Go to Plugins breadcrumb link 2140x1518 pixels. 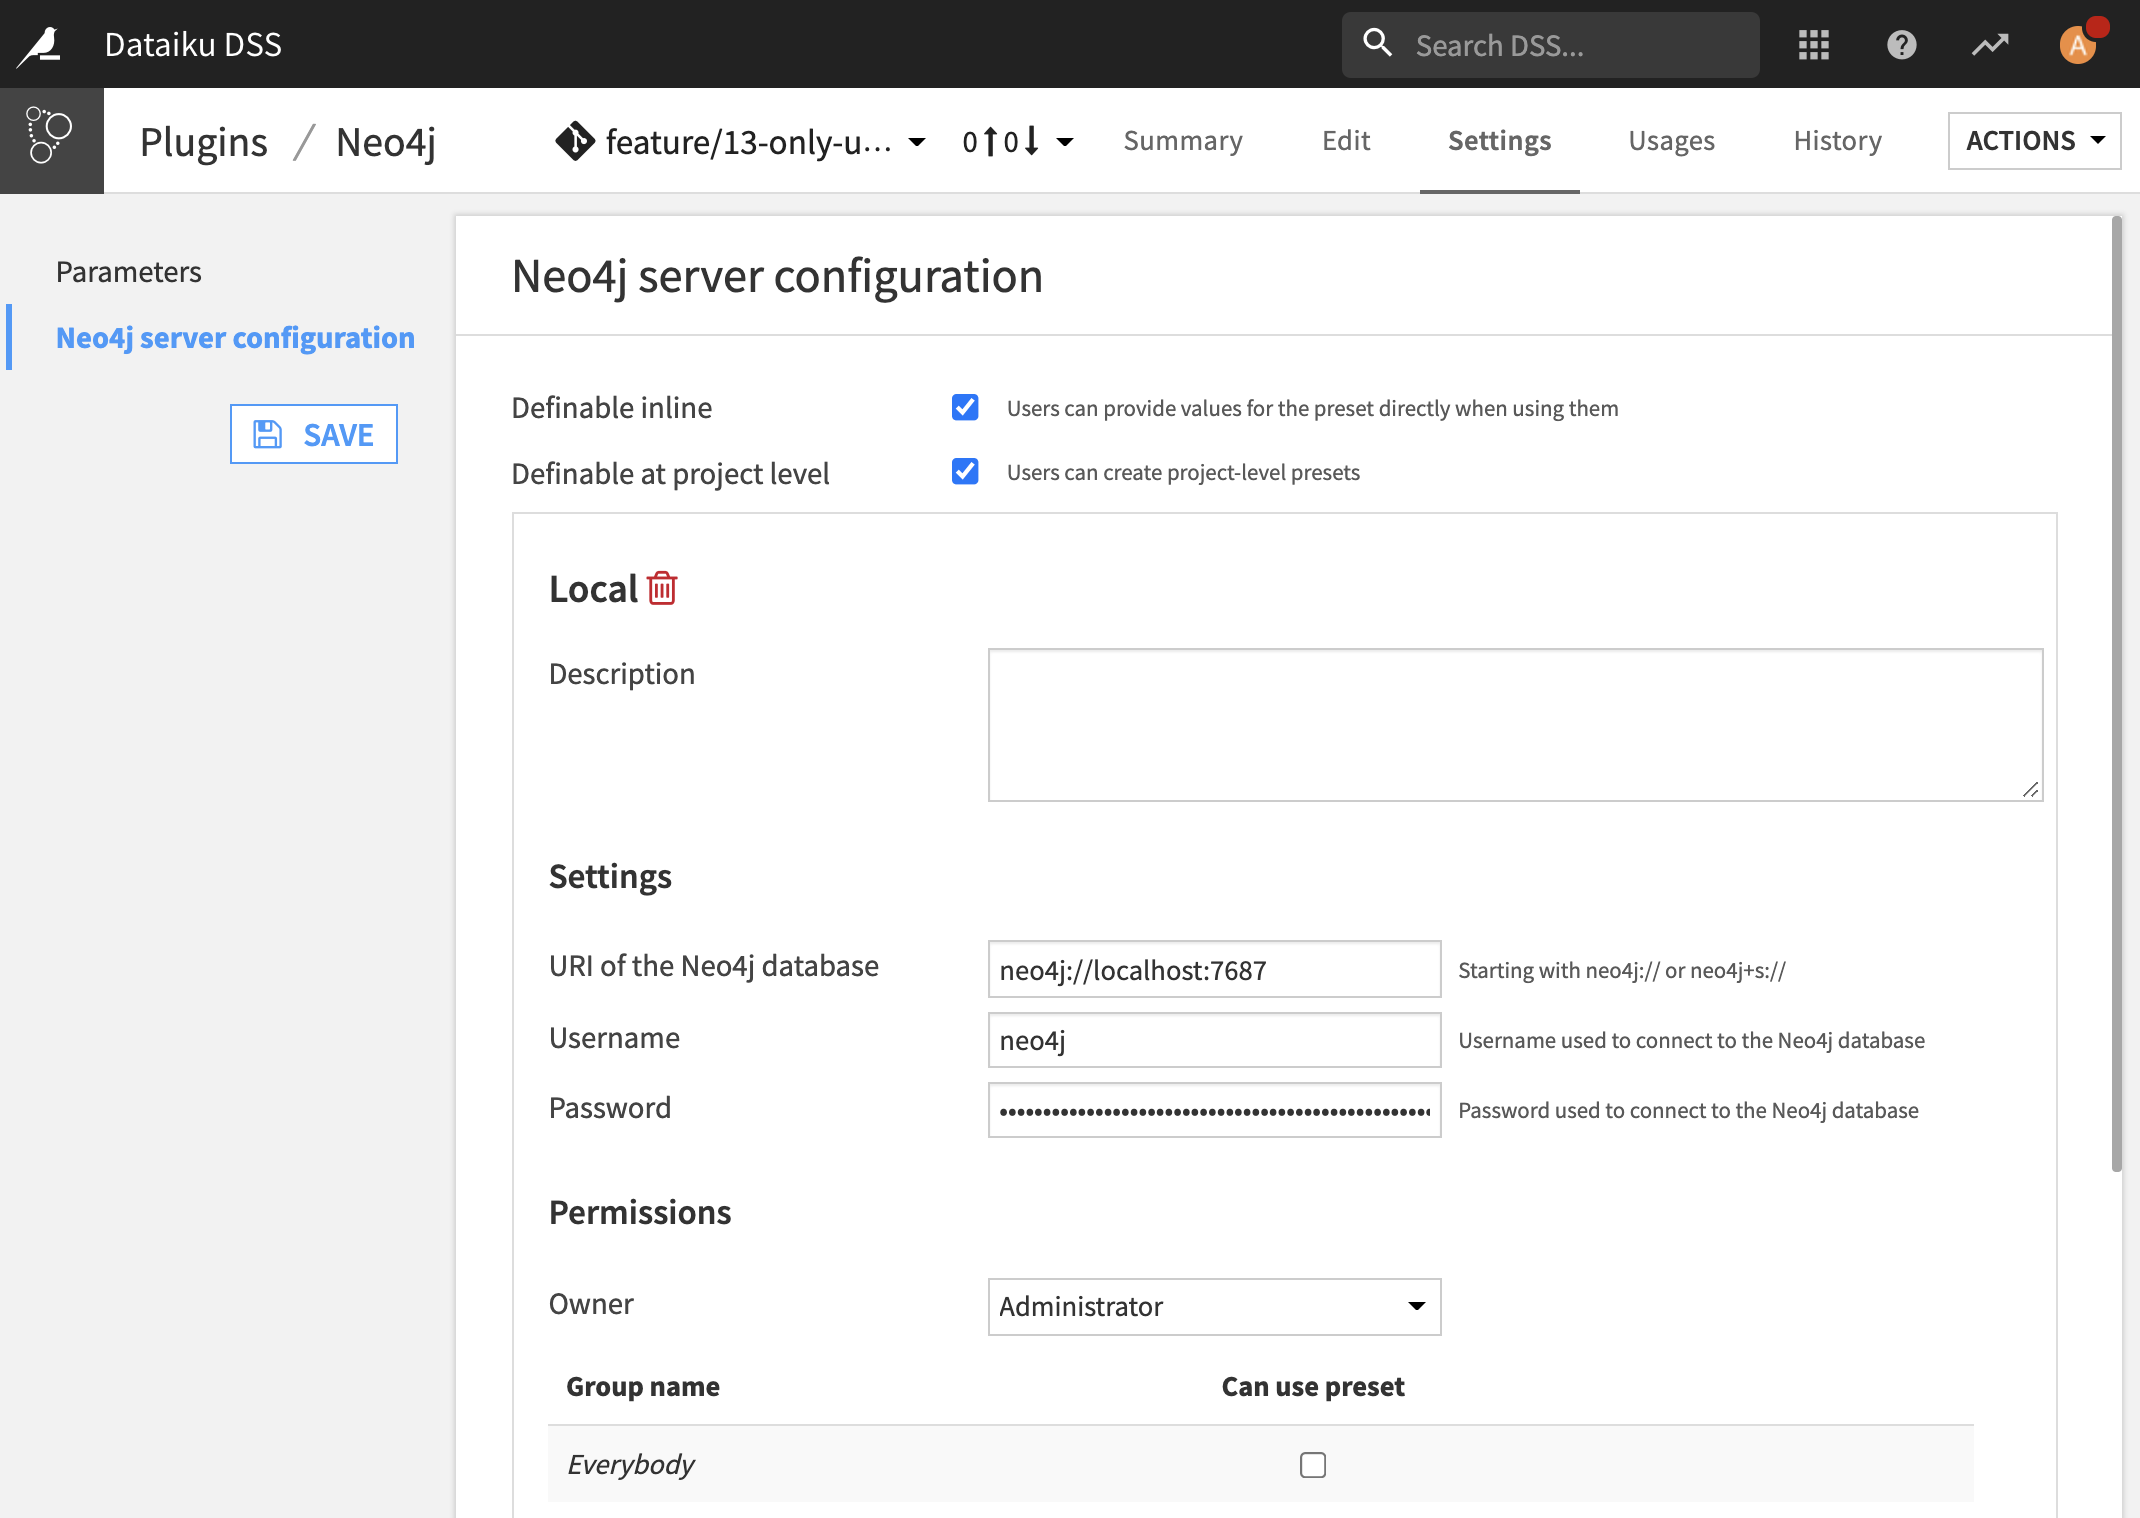(204, 142)
